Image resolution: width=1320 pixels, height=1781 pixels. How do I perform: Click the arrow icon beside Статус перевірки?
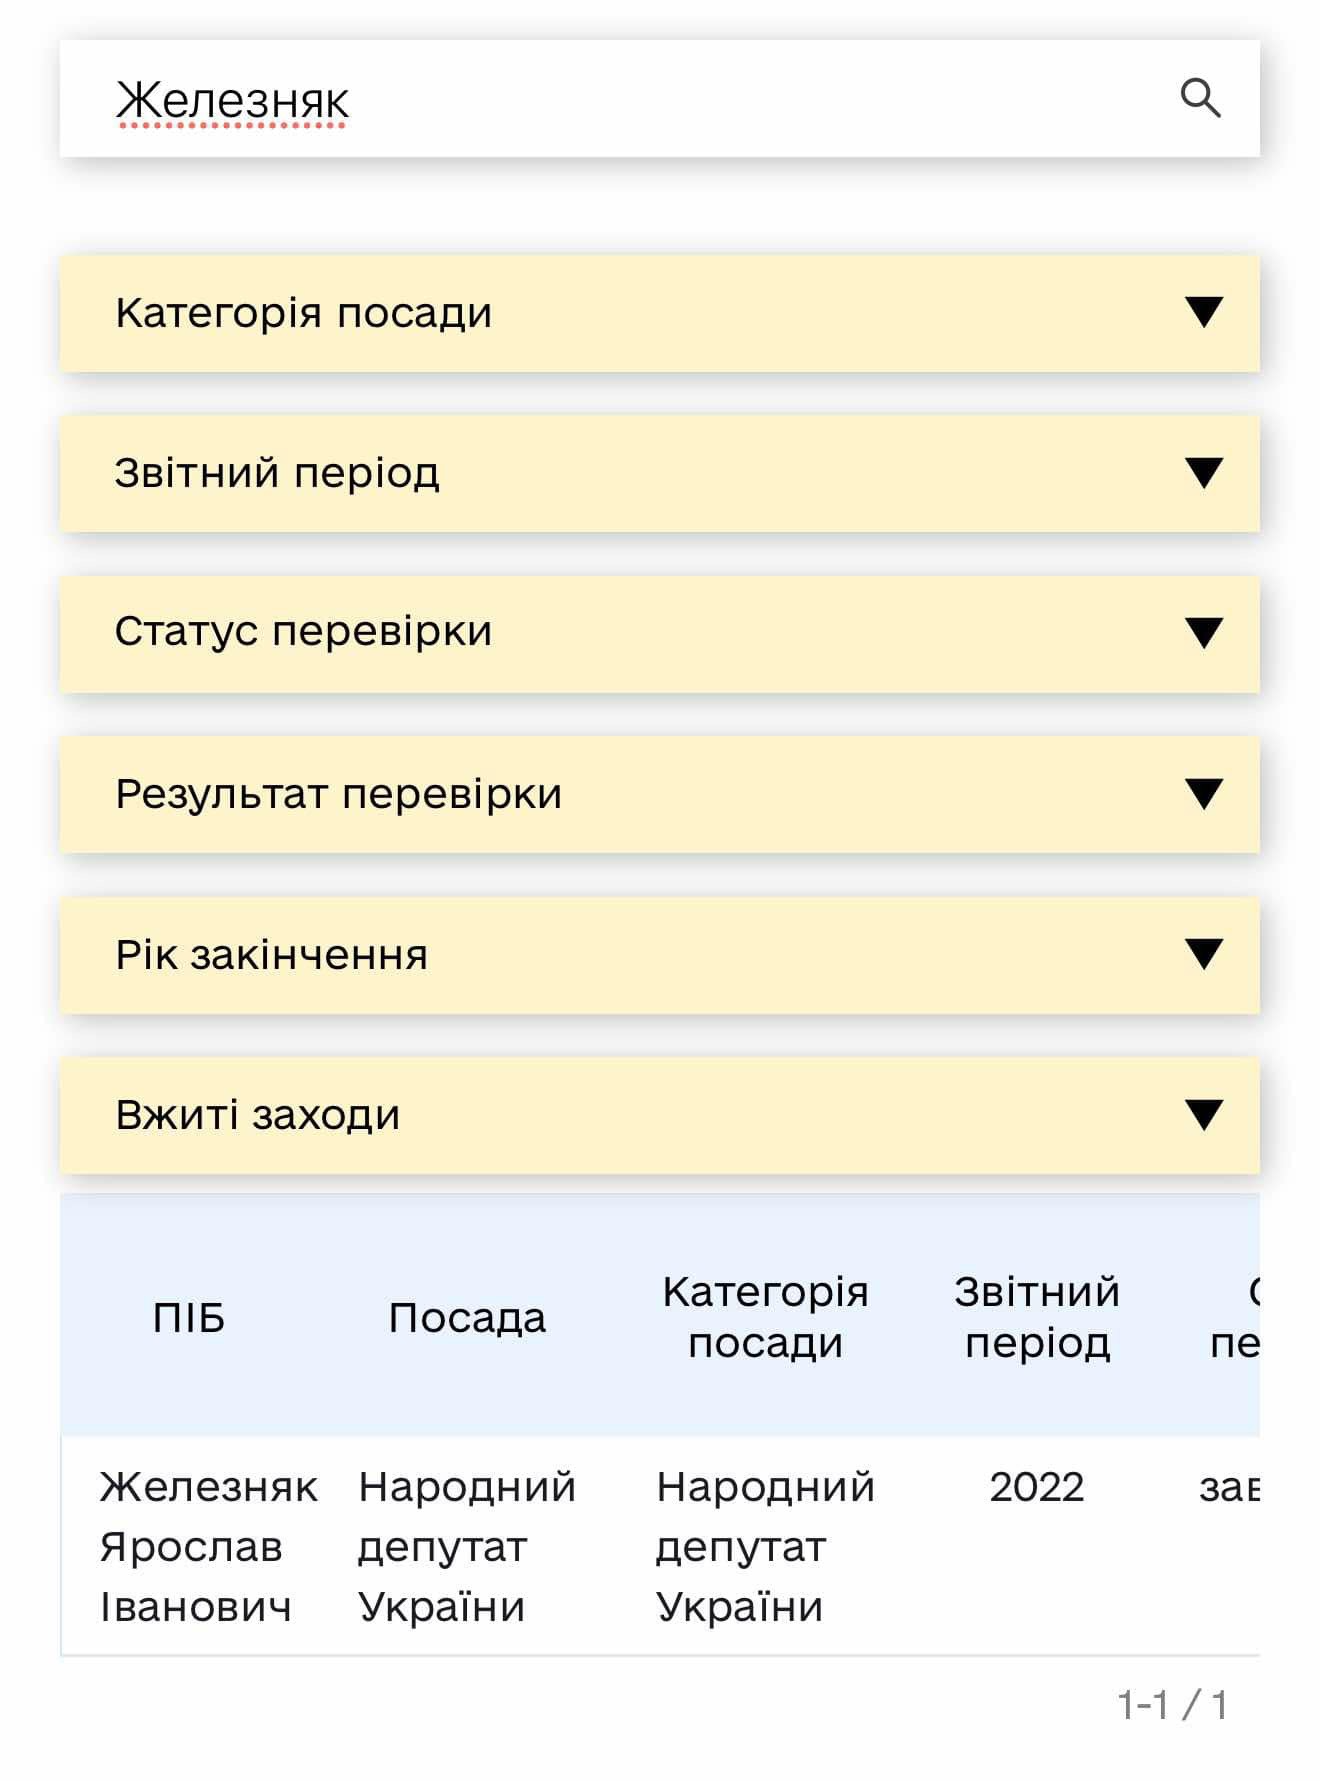(x=1204, y=633)
